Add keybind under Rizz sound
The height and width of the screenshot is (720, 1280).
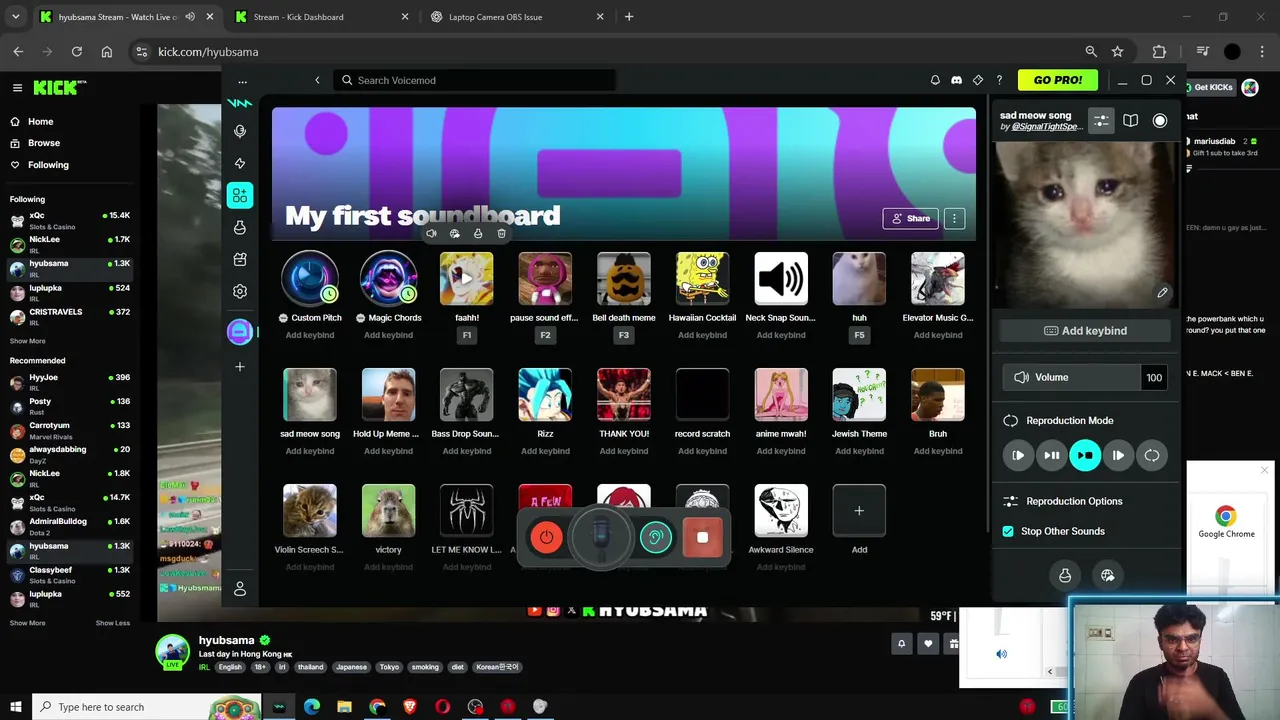point(545,451)
